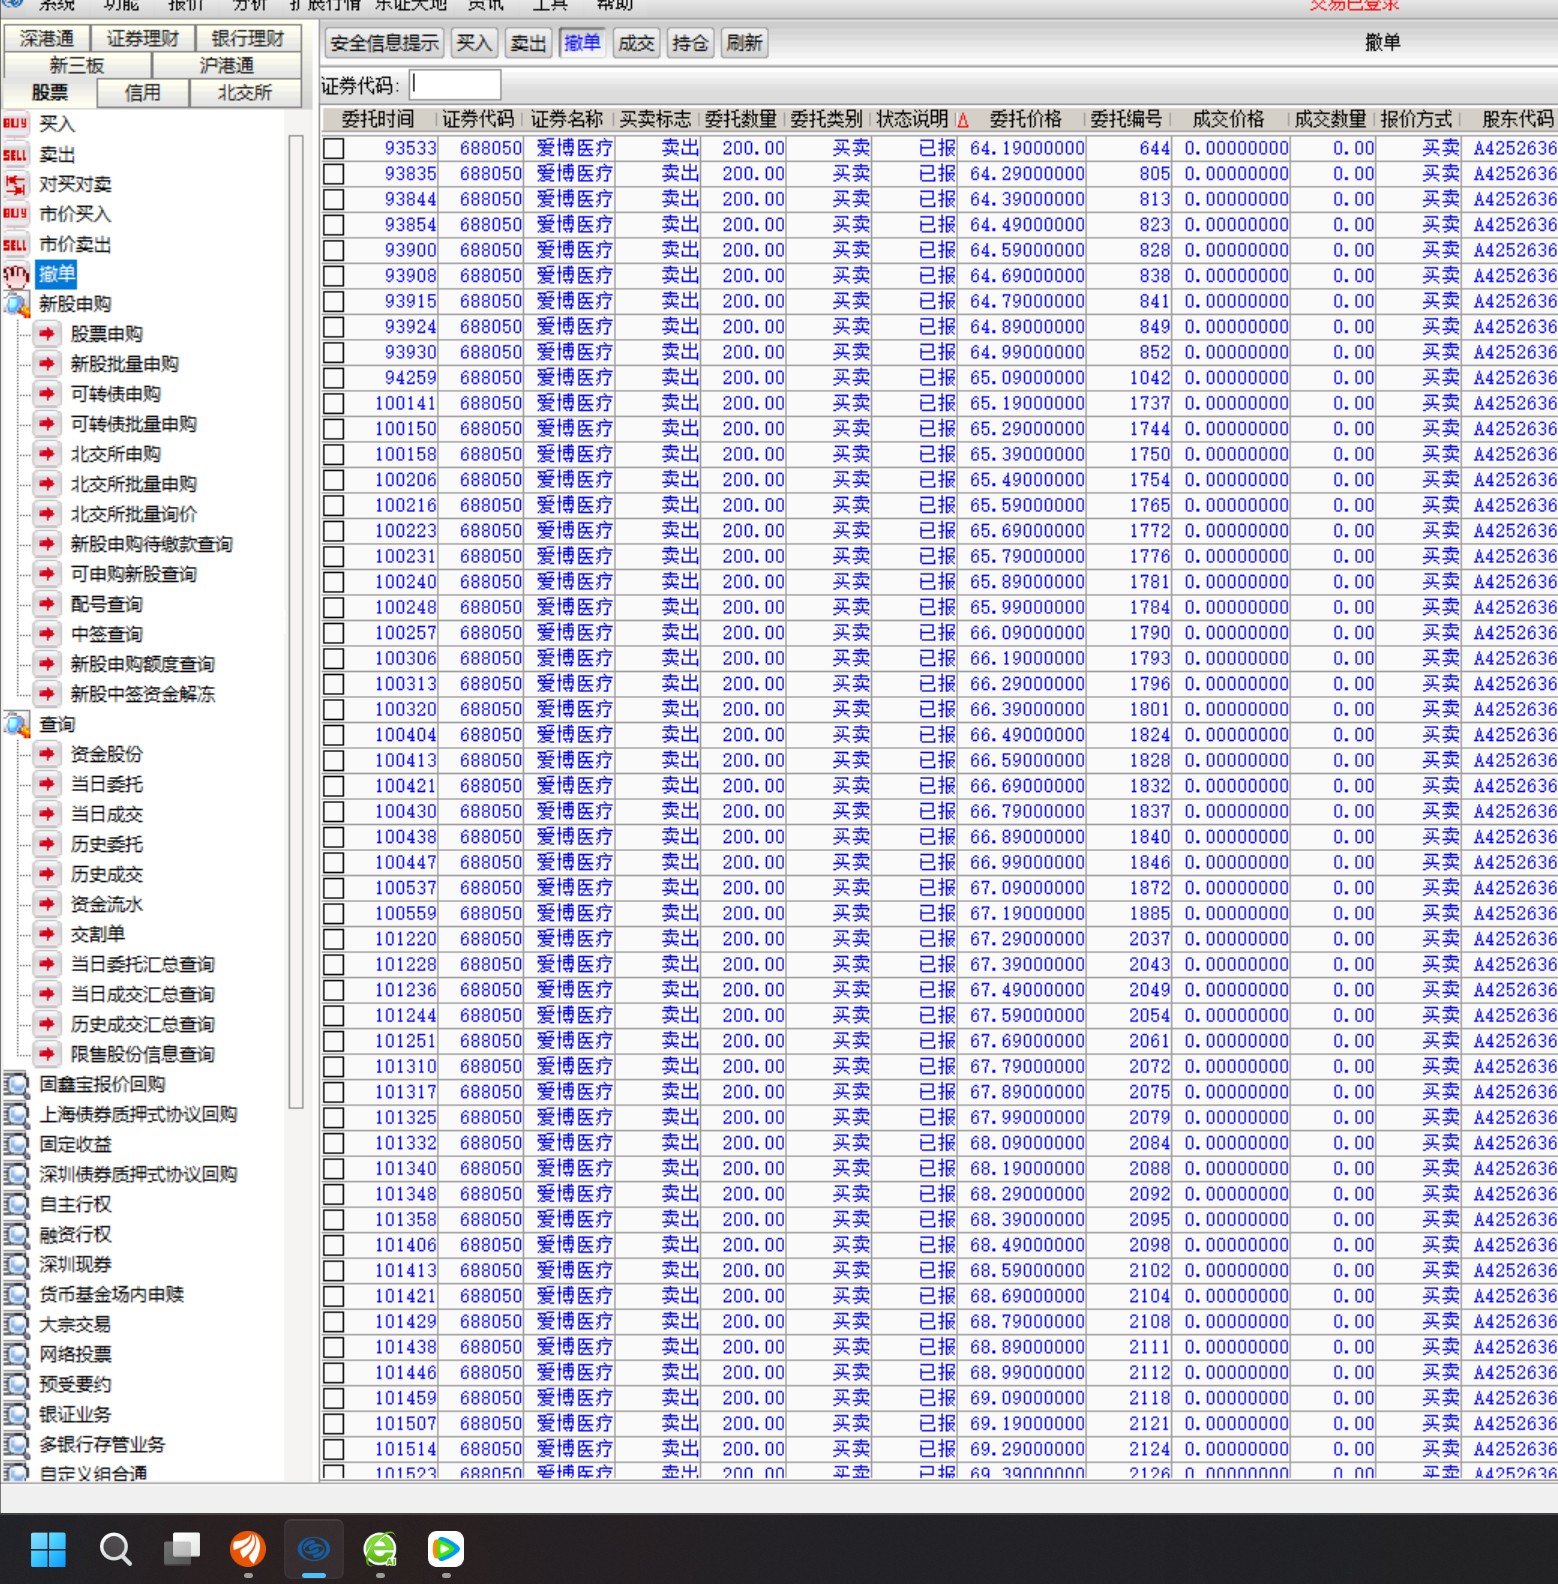Open the 信用 tab

pos(142,93)
